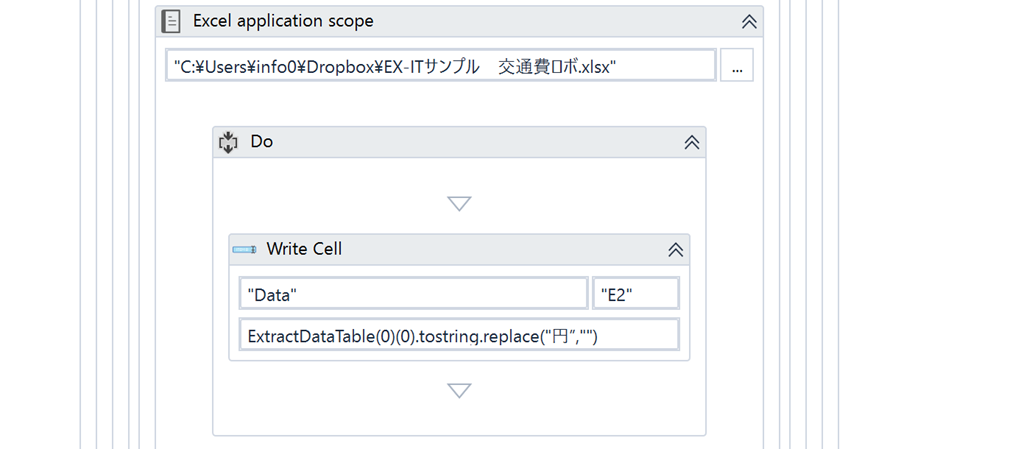Select the Do sequence title label
The height and width of the screenshot is (449, 1024).
(x=261, y=142)
